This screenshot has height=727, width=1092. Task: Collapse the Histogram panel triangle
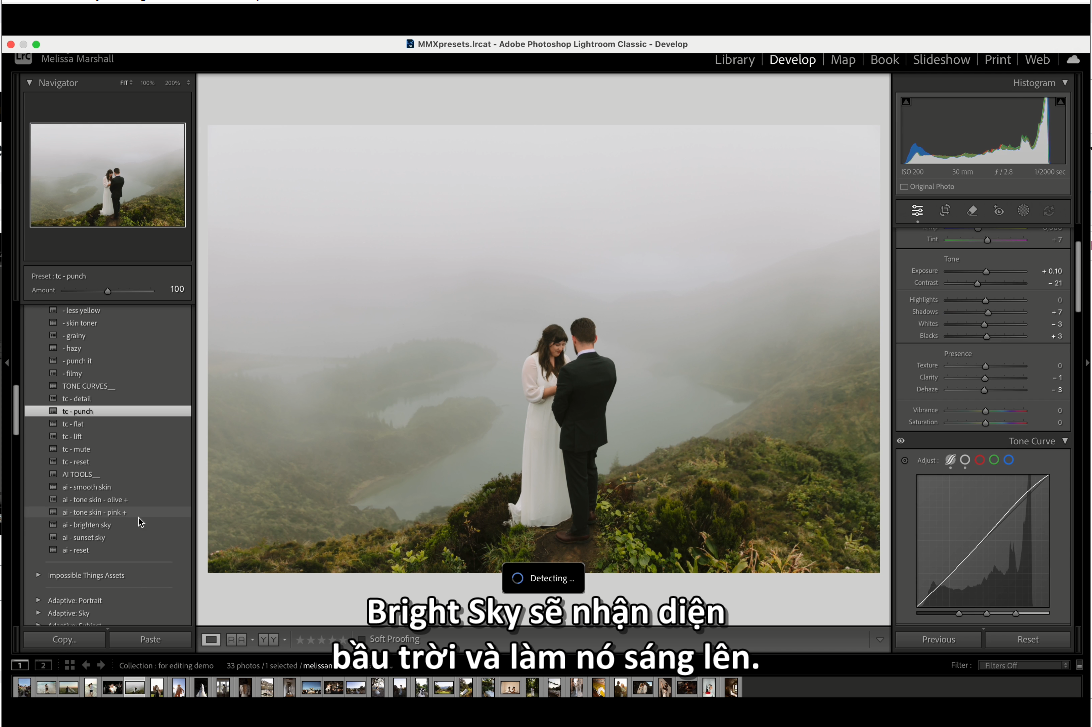click(x=1065, y=83)
